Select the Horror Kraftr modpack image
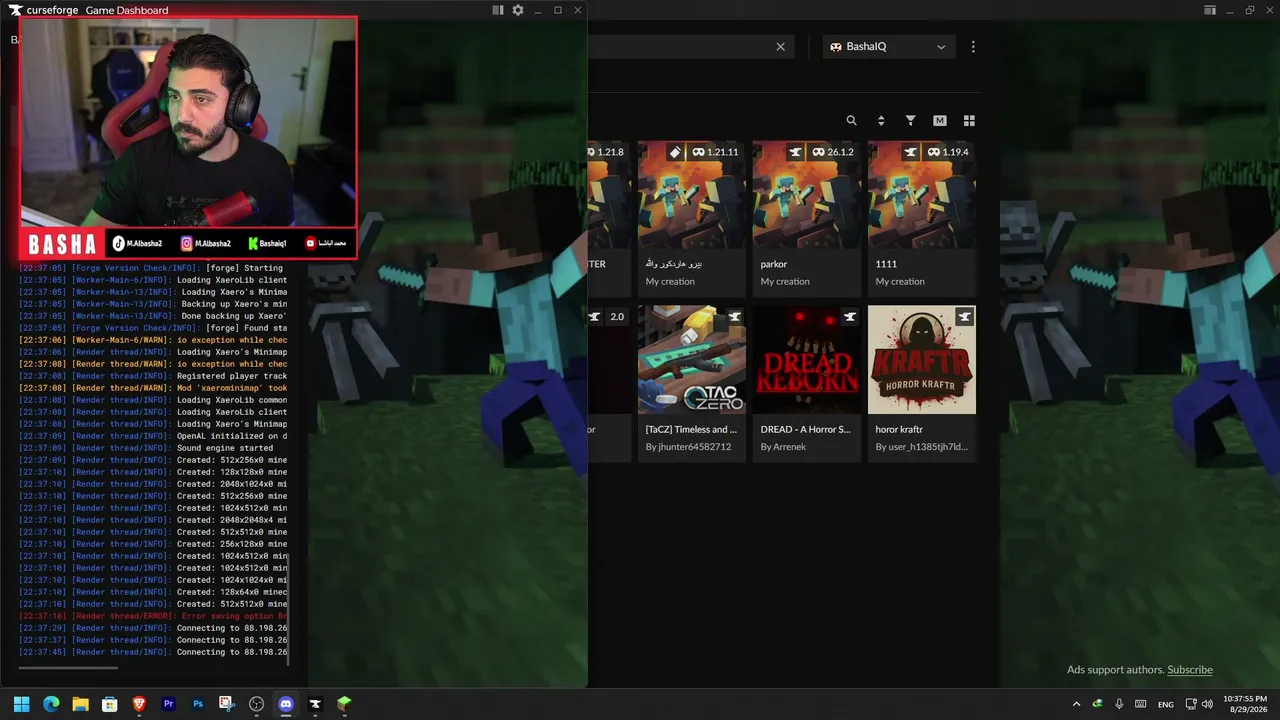1280x720 pixels. (x=921, y=360)
